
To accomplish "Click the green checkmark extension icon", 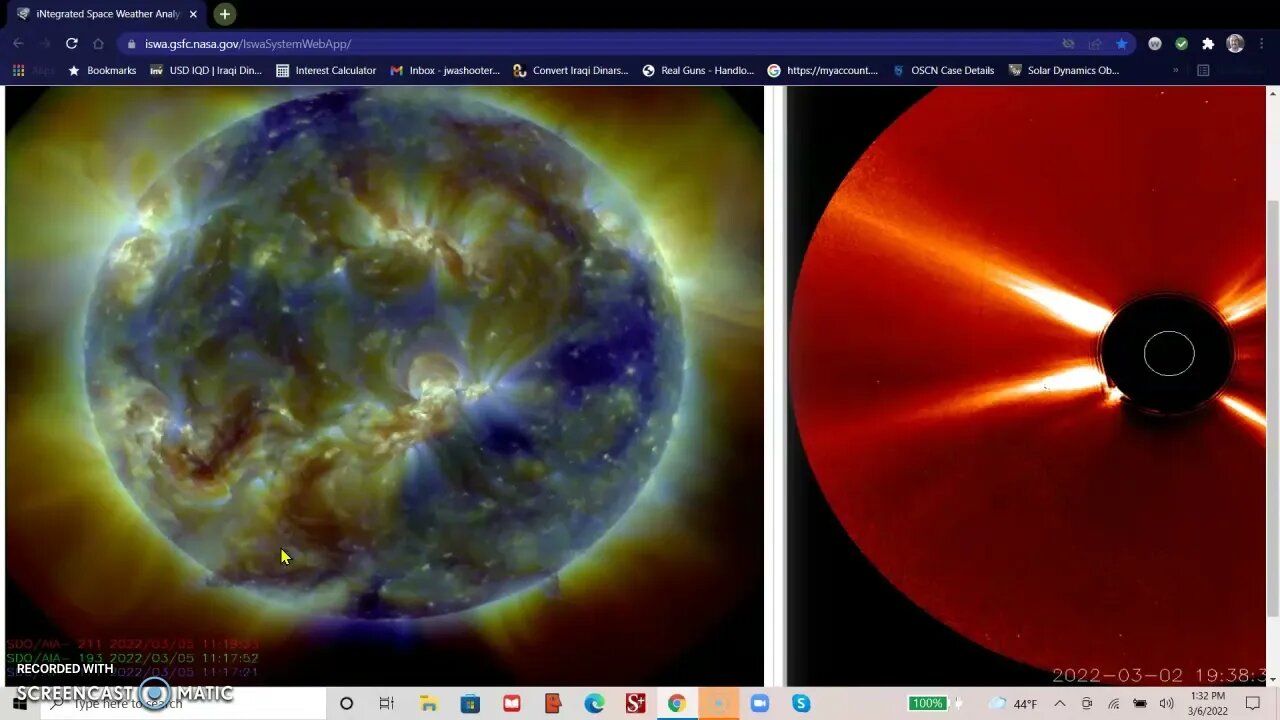I will point(1181,44).
